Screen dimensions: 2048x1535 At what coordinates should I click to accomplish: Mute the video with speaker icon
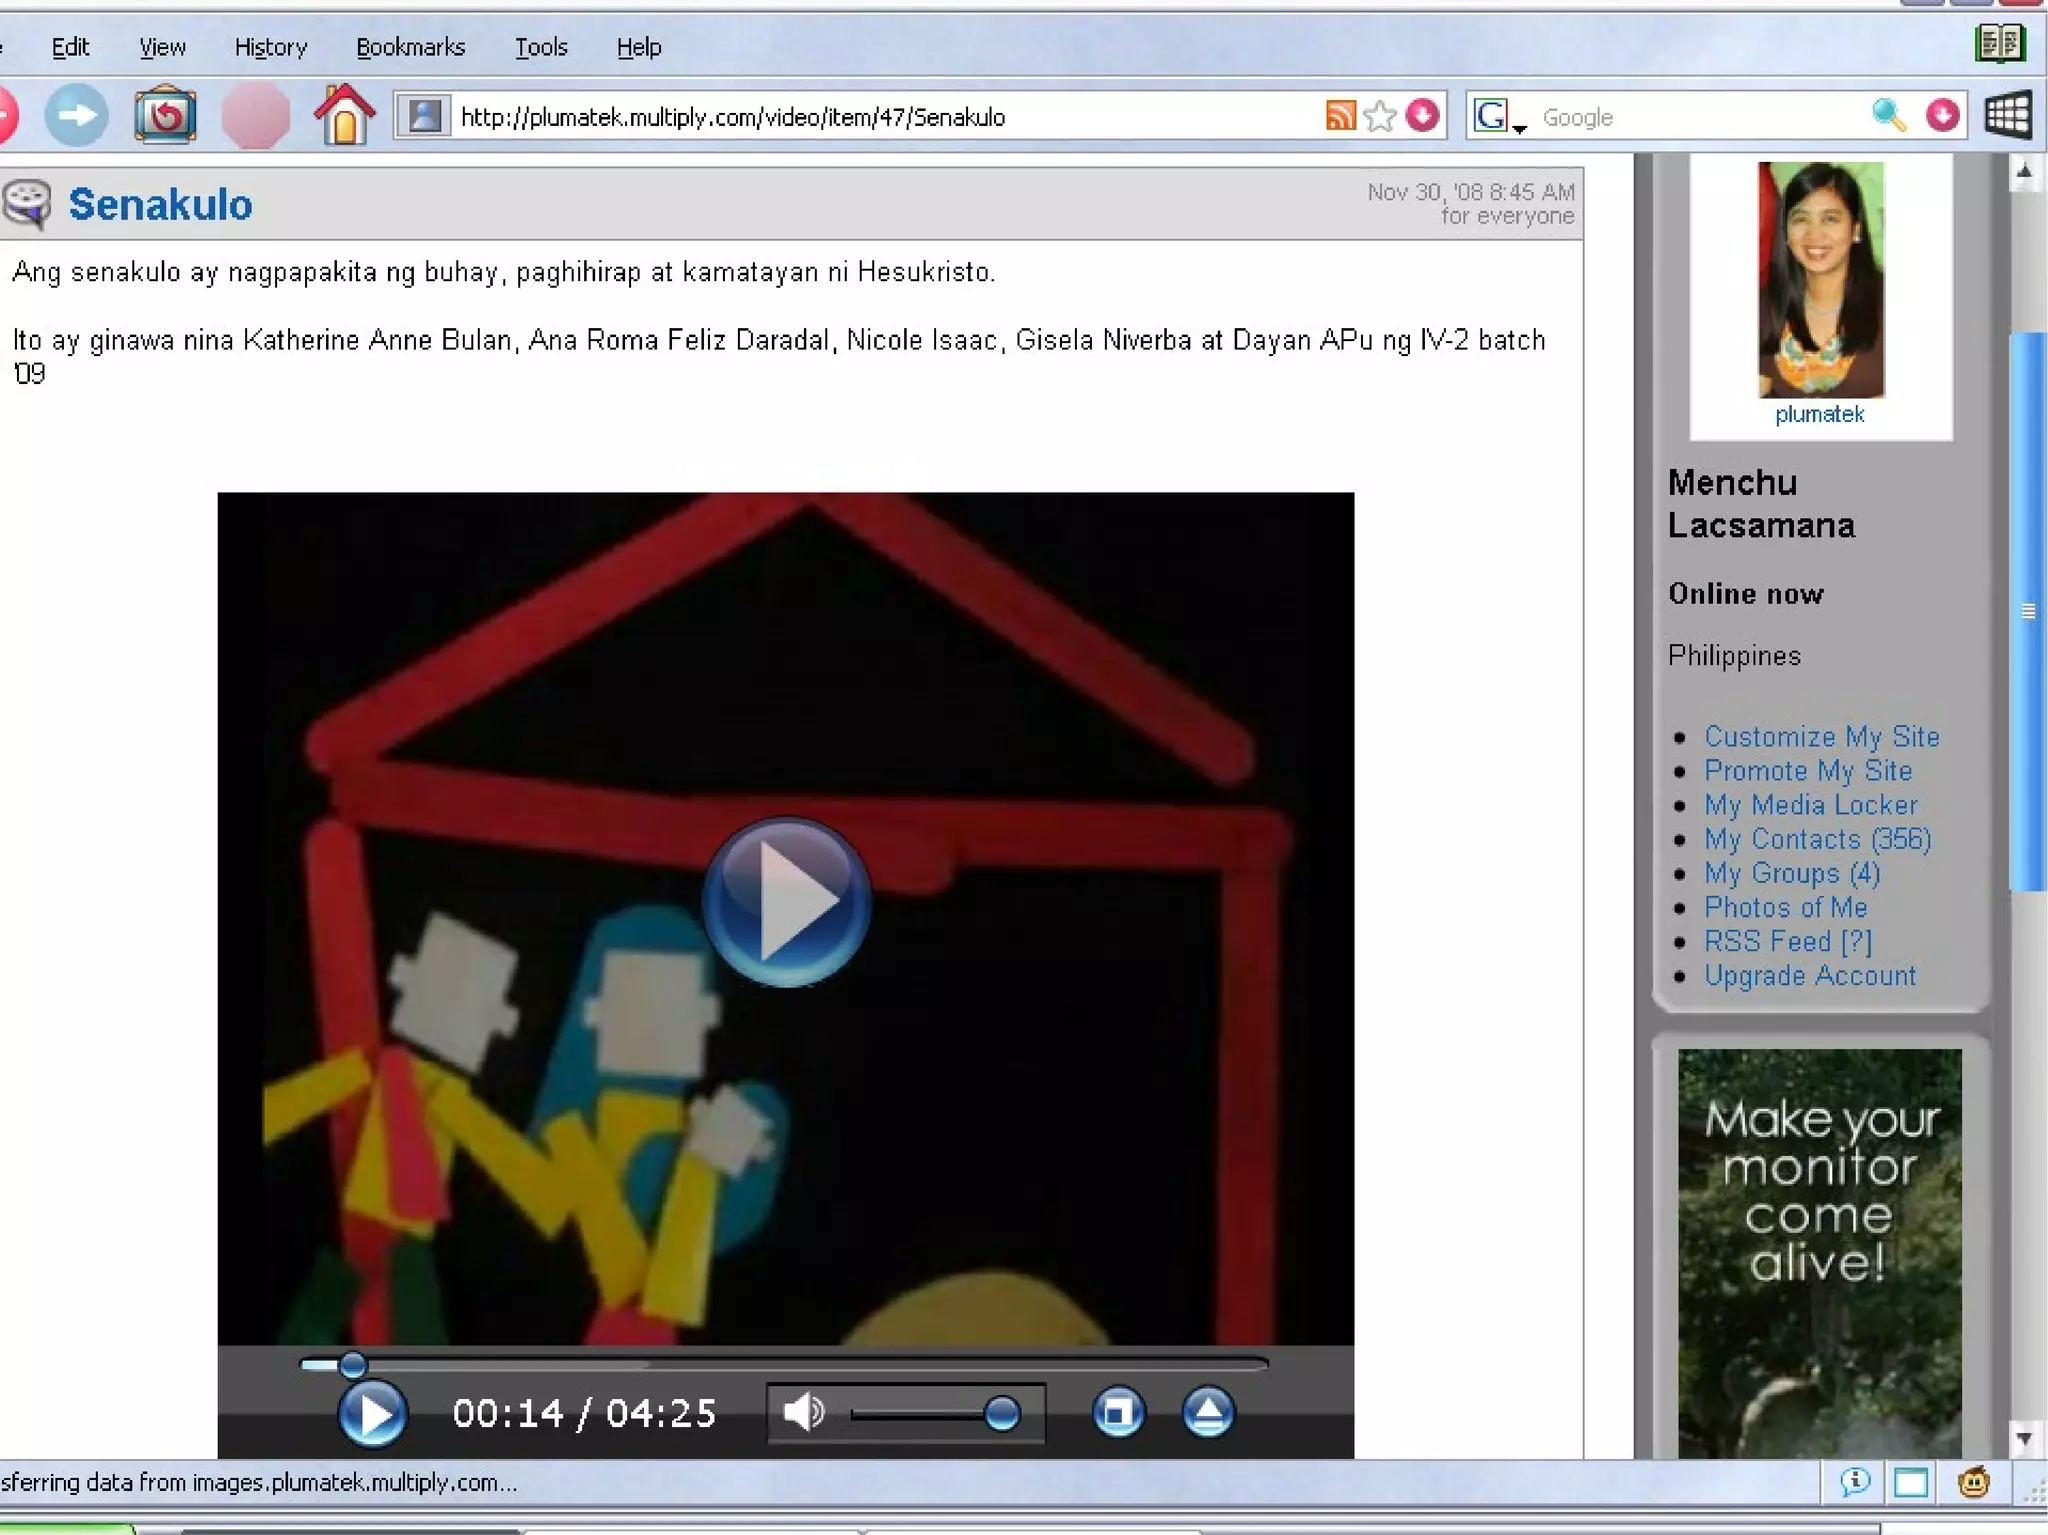(x=803, y=1412)
